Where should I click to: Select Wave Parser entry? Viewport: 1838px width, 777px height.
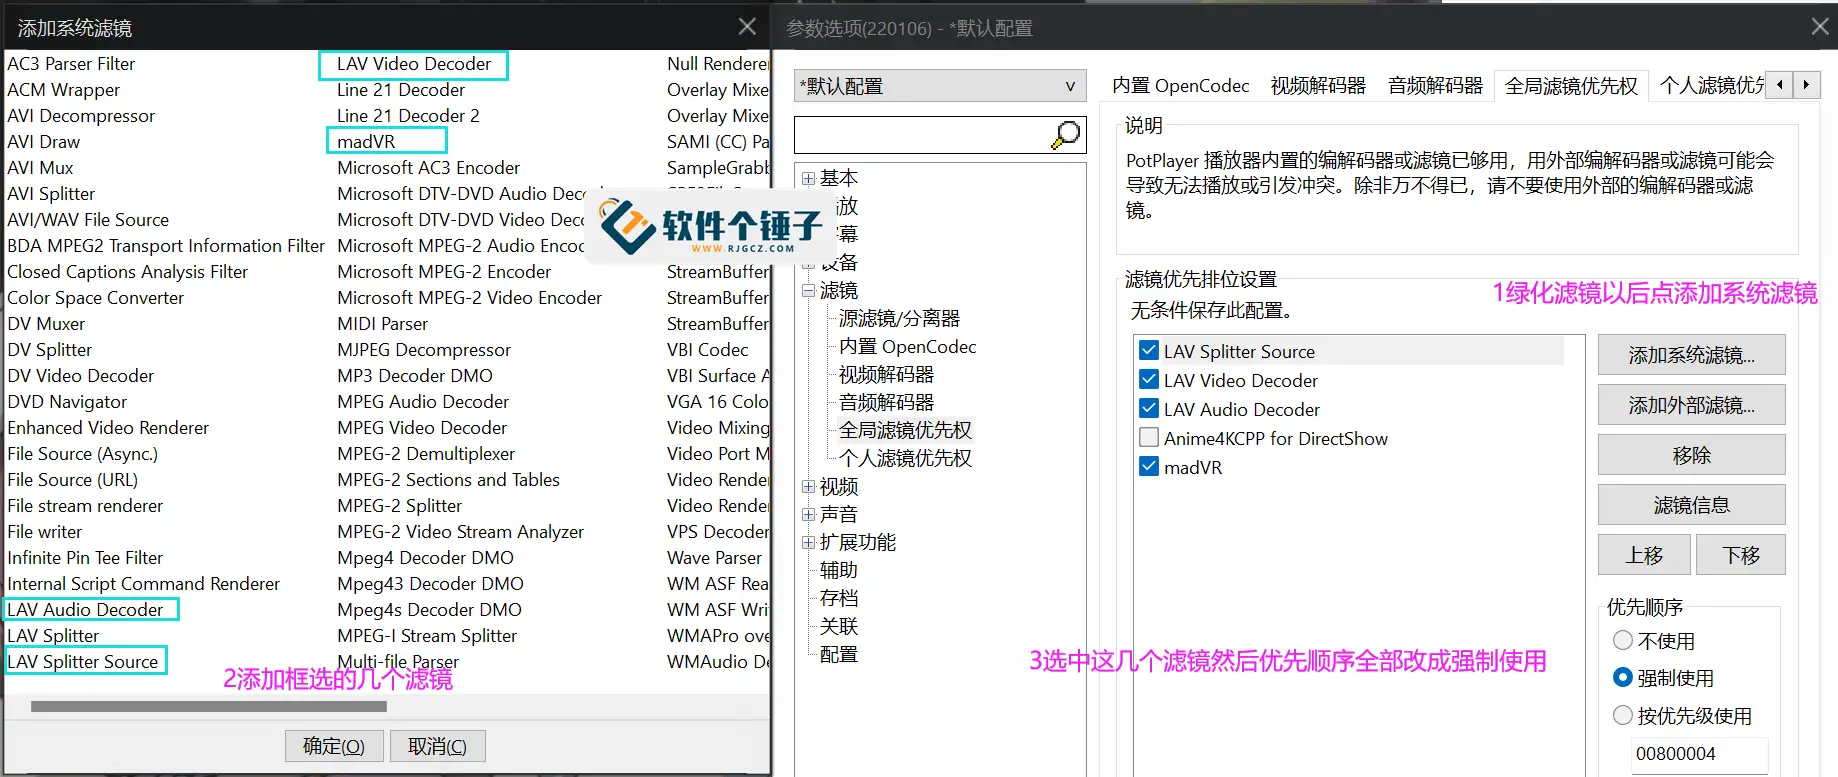714,558
